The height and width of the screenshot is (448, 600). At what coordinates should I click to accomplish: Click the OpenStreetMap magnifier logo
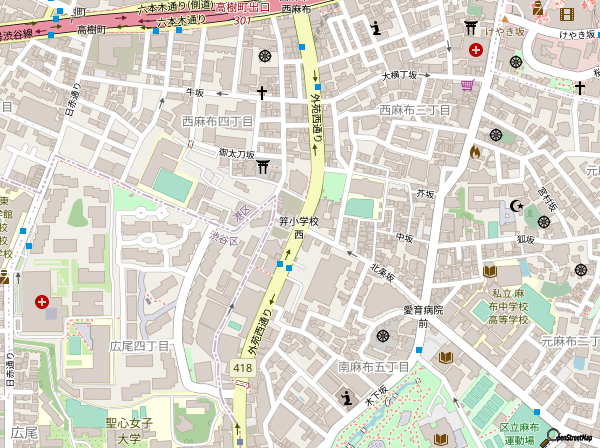[x=551, y=436]
